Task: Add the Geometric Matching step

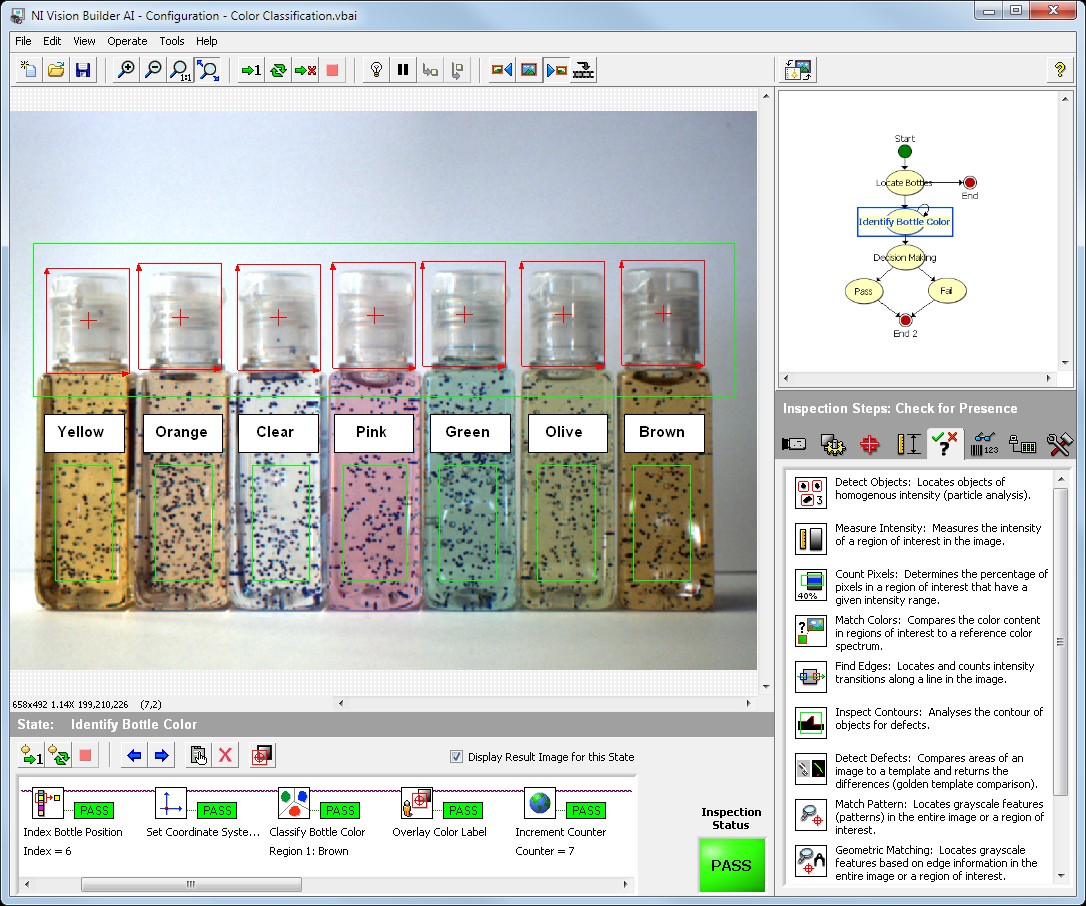Action: tap(921, 862)
